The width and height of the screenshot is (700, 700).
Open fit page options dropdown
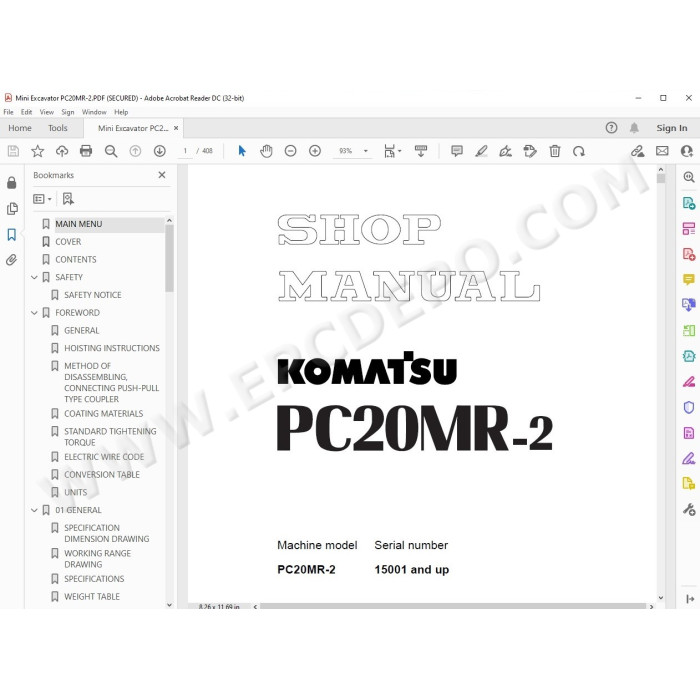[392, 151]
